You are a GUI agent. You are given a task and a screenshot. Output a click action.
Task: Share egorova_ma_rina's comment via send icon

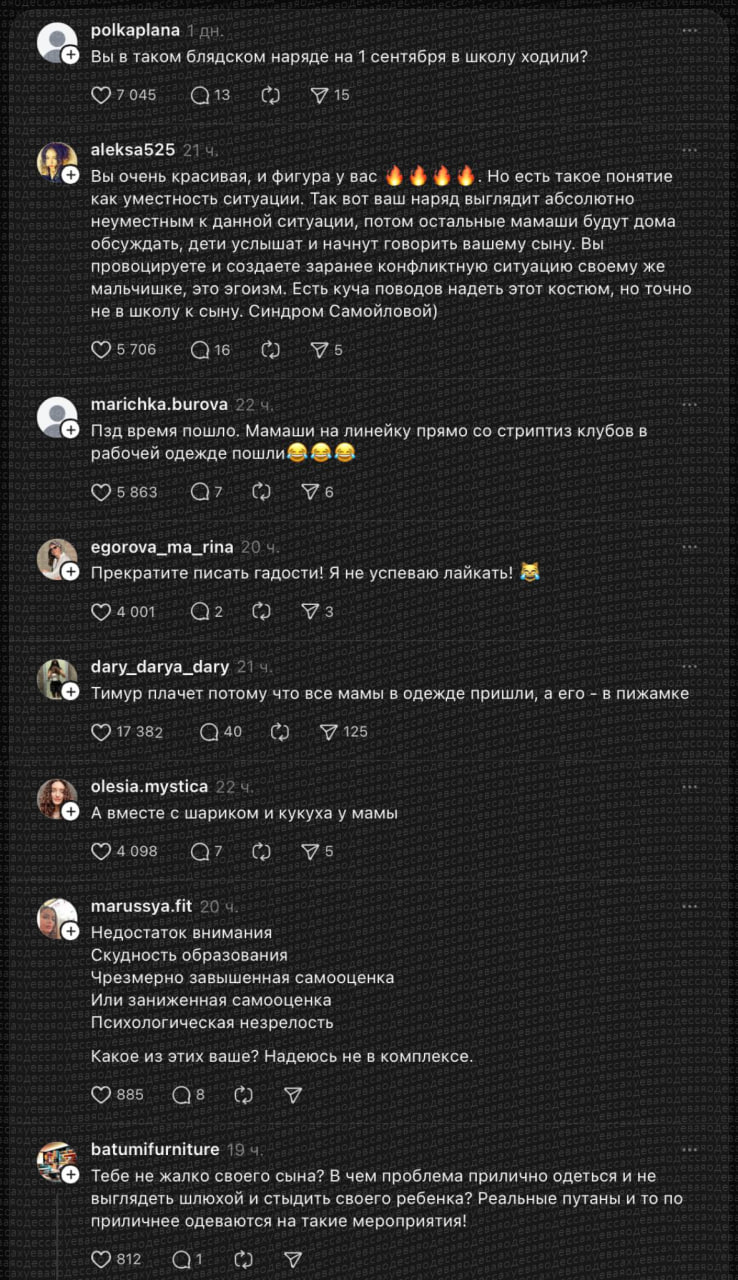click(x=311, y=611)
